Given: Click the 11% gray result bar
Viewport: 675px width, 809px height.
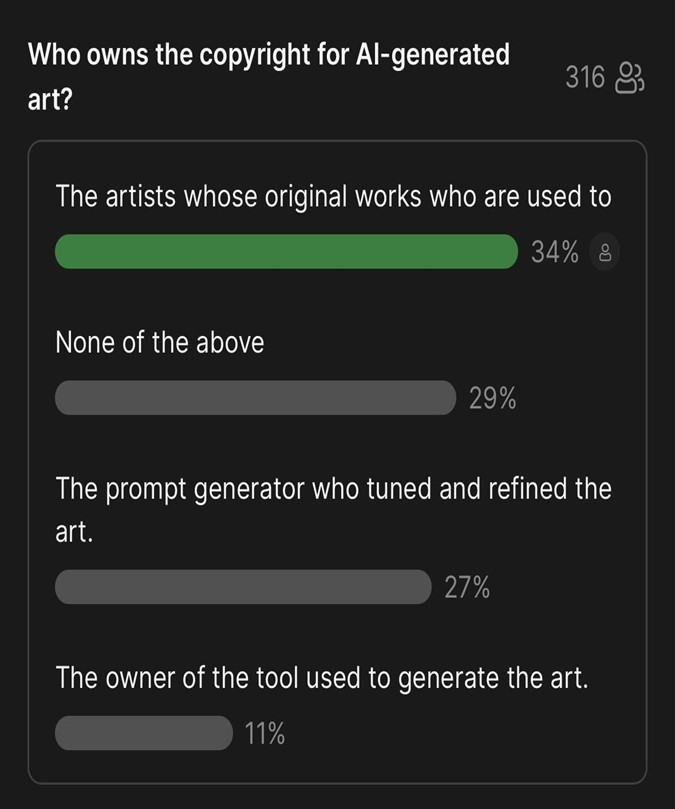Looking at the screenshot, I should [144, 733].
